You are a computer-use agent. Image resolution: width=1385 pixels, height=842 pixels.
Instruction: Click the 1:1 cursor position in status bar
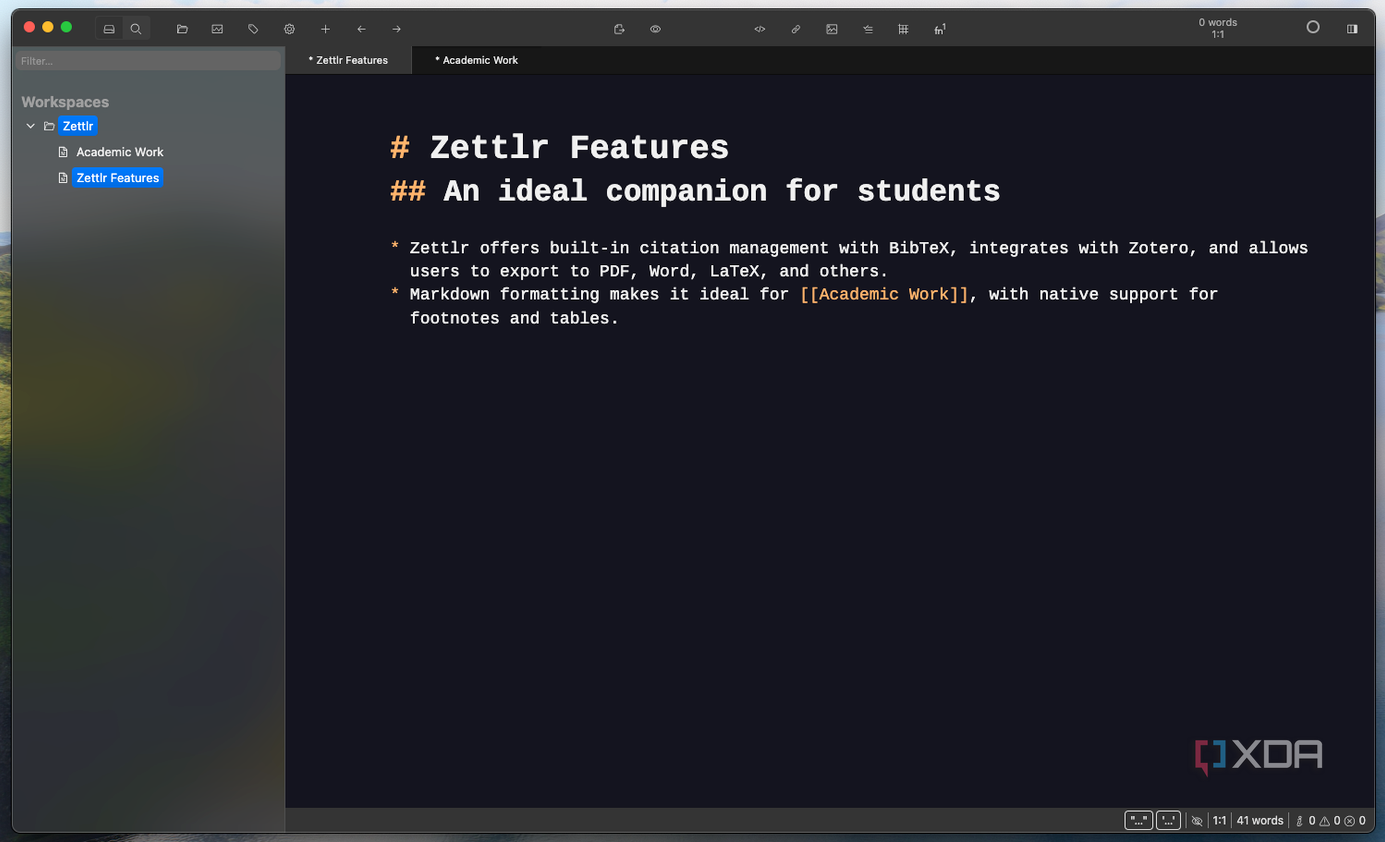tap(1220, 820)
